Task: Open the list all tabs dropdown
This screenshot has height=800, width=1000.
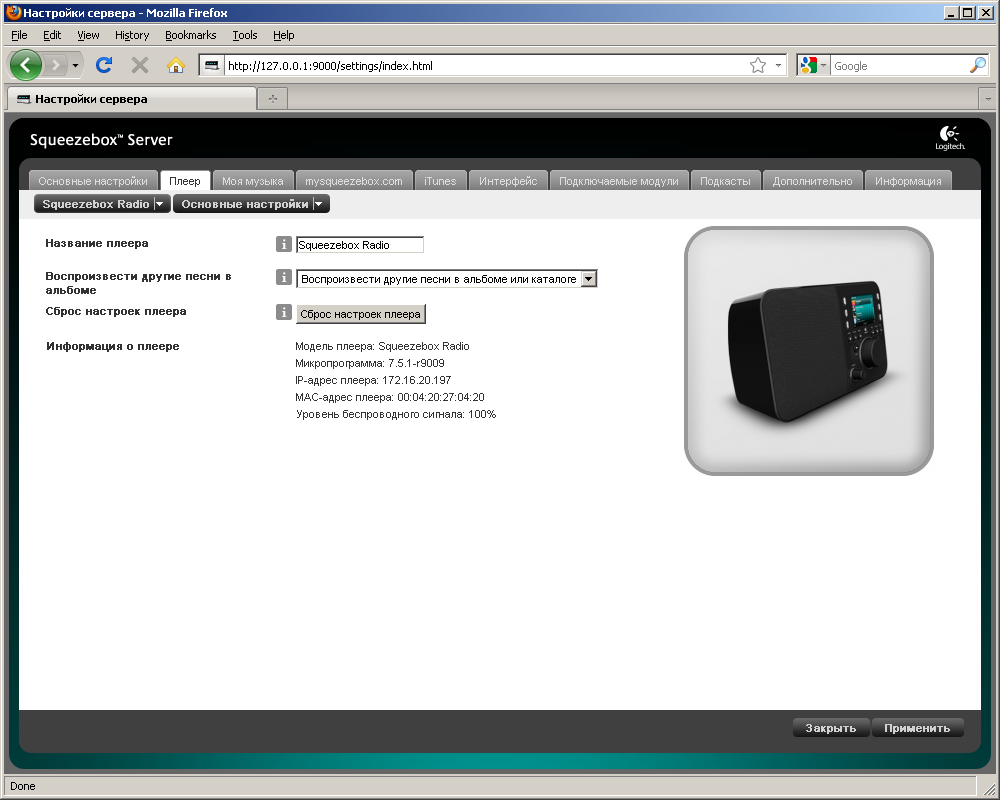Action: pos(988,98)
